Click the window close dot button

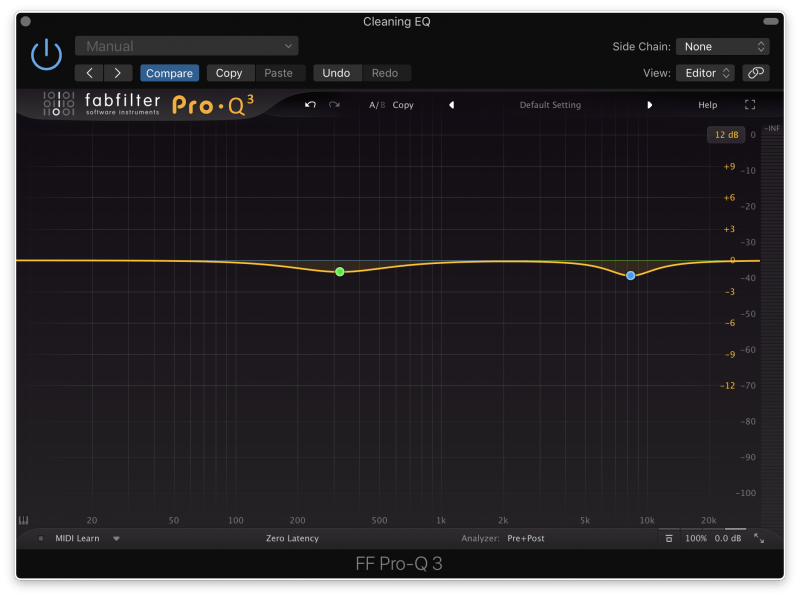(x=26, y=21)
